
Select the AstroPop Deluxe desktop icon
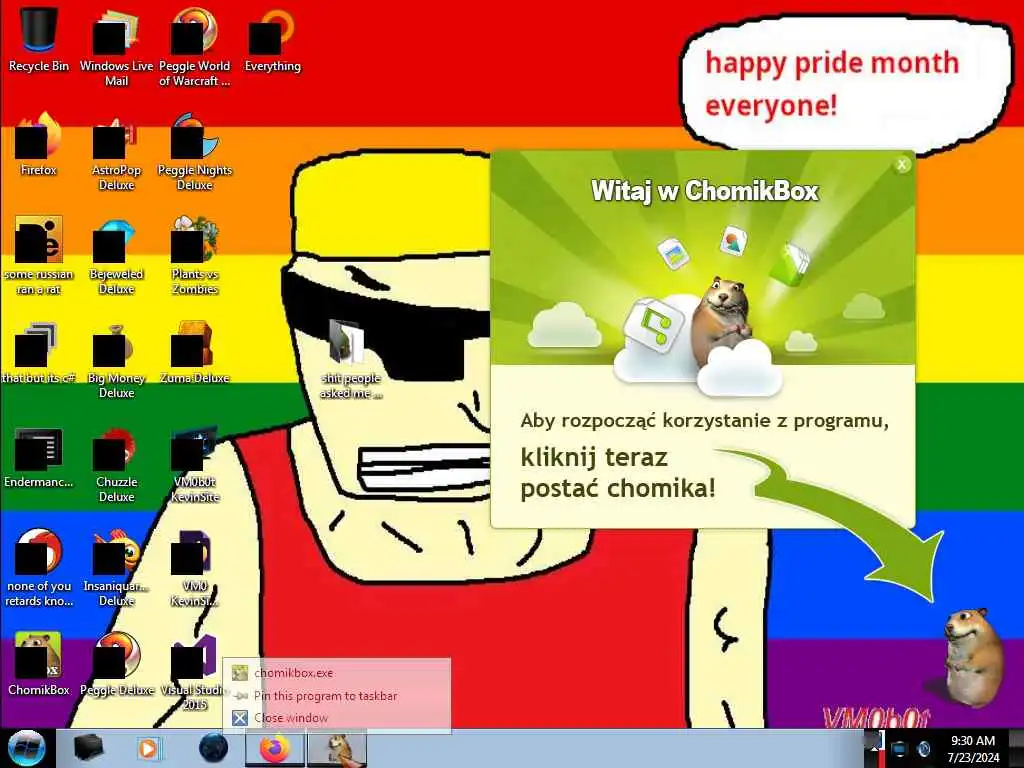tap(116, 152)
